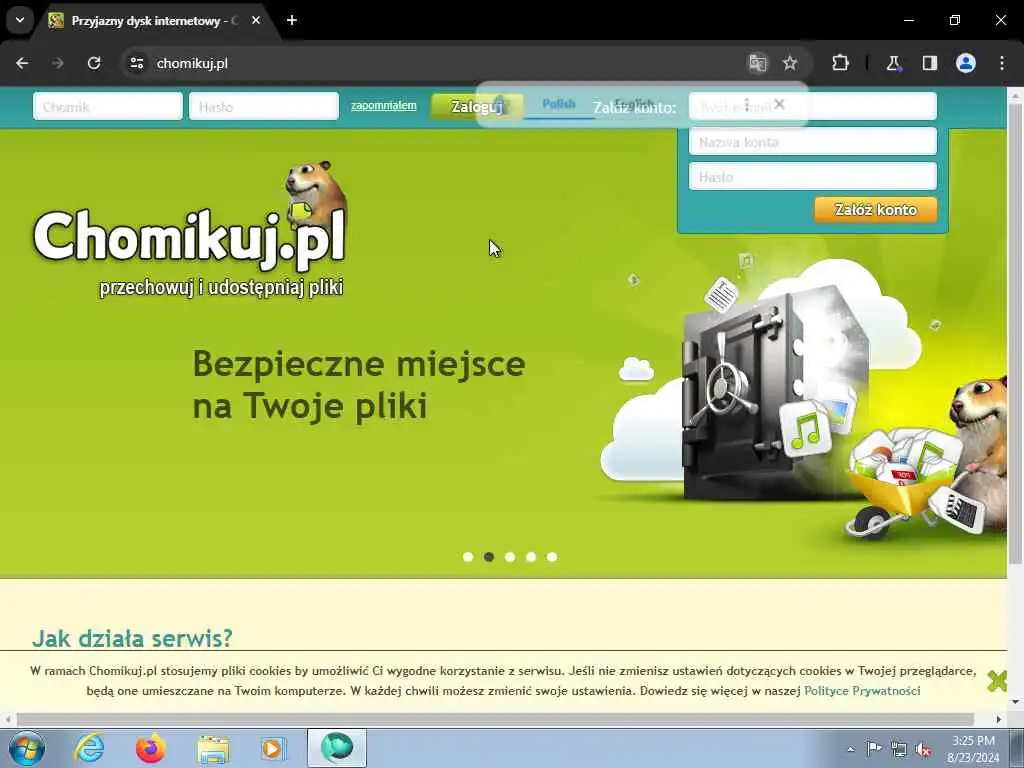Open the tab search dropdown arrow
The image size is (1024, 768).
point(20,20)
